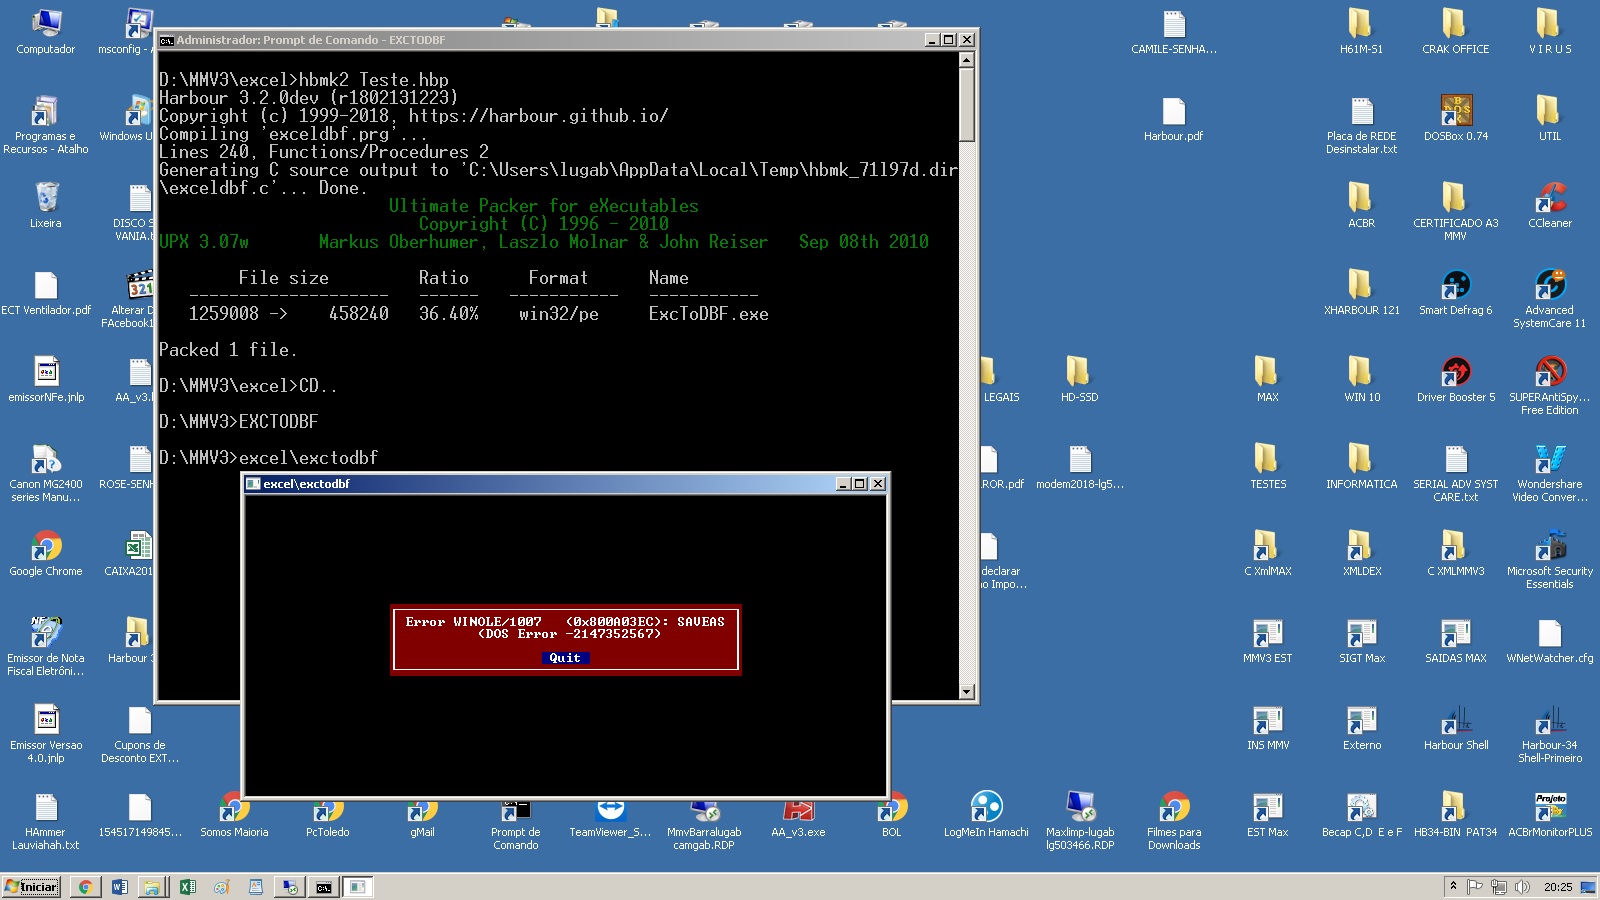This screenshot has width=1600, height=900.
Task: Switch to the Command Prompt taskbar button
Action: (x=324, y=887)
